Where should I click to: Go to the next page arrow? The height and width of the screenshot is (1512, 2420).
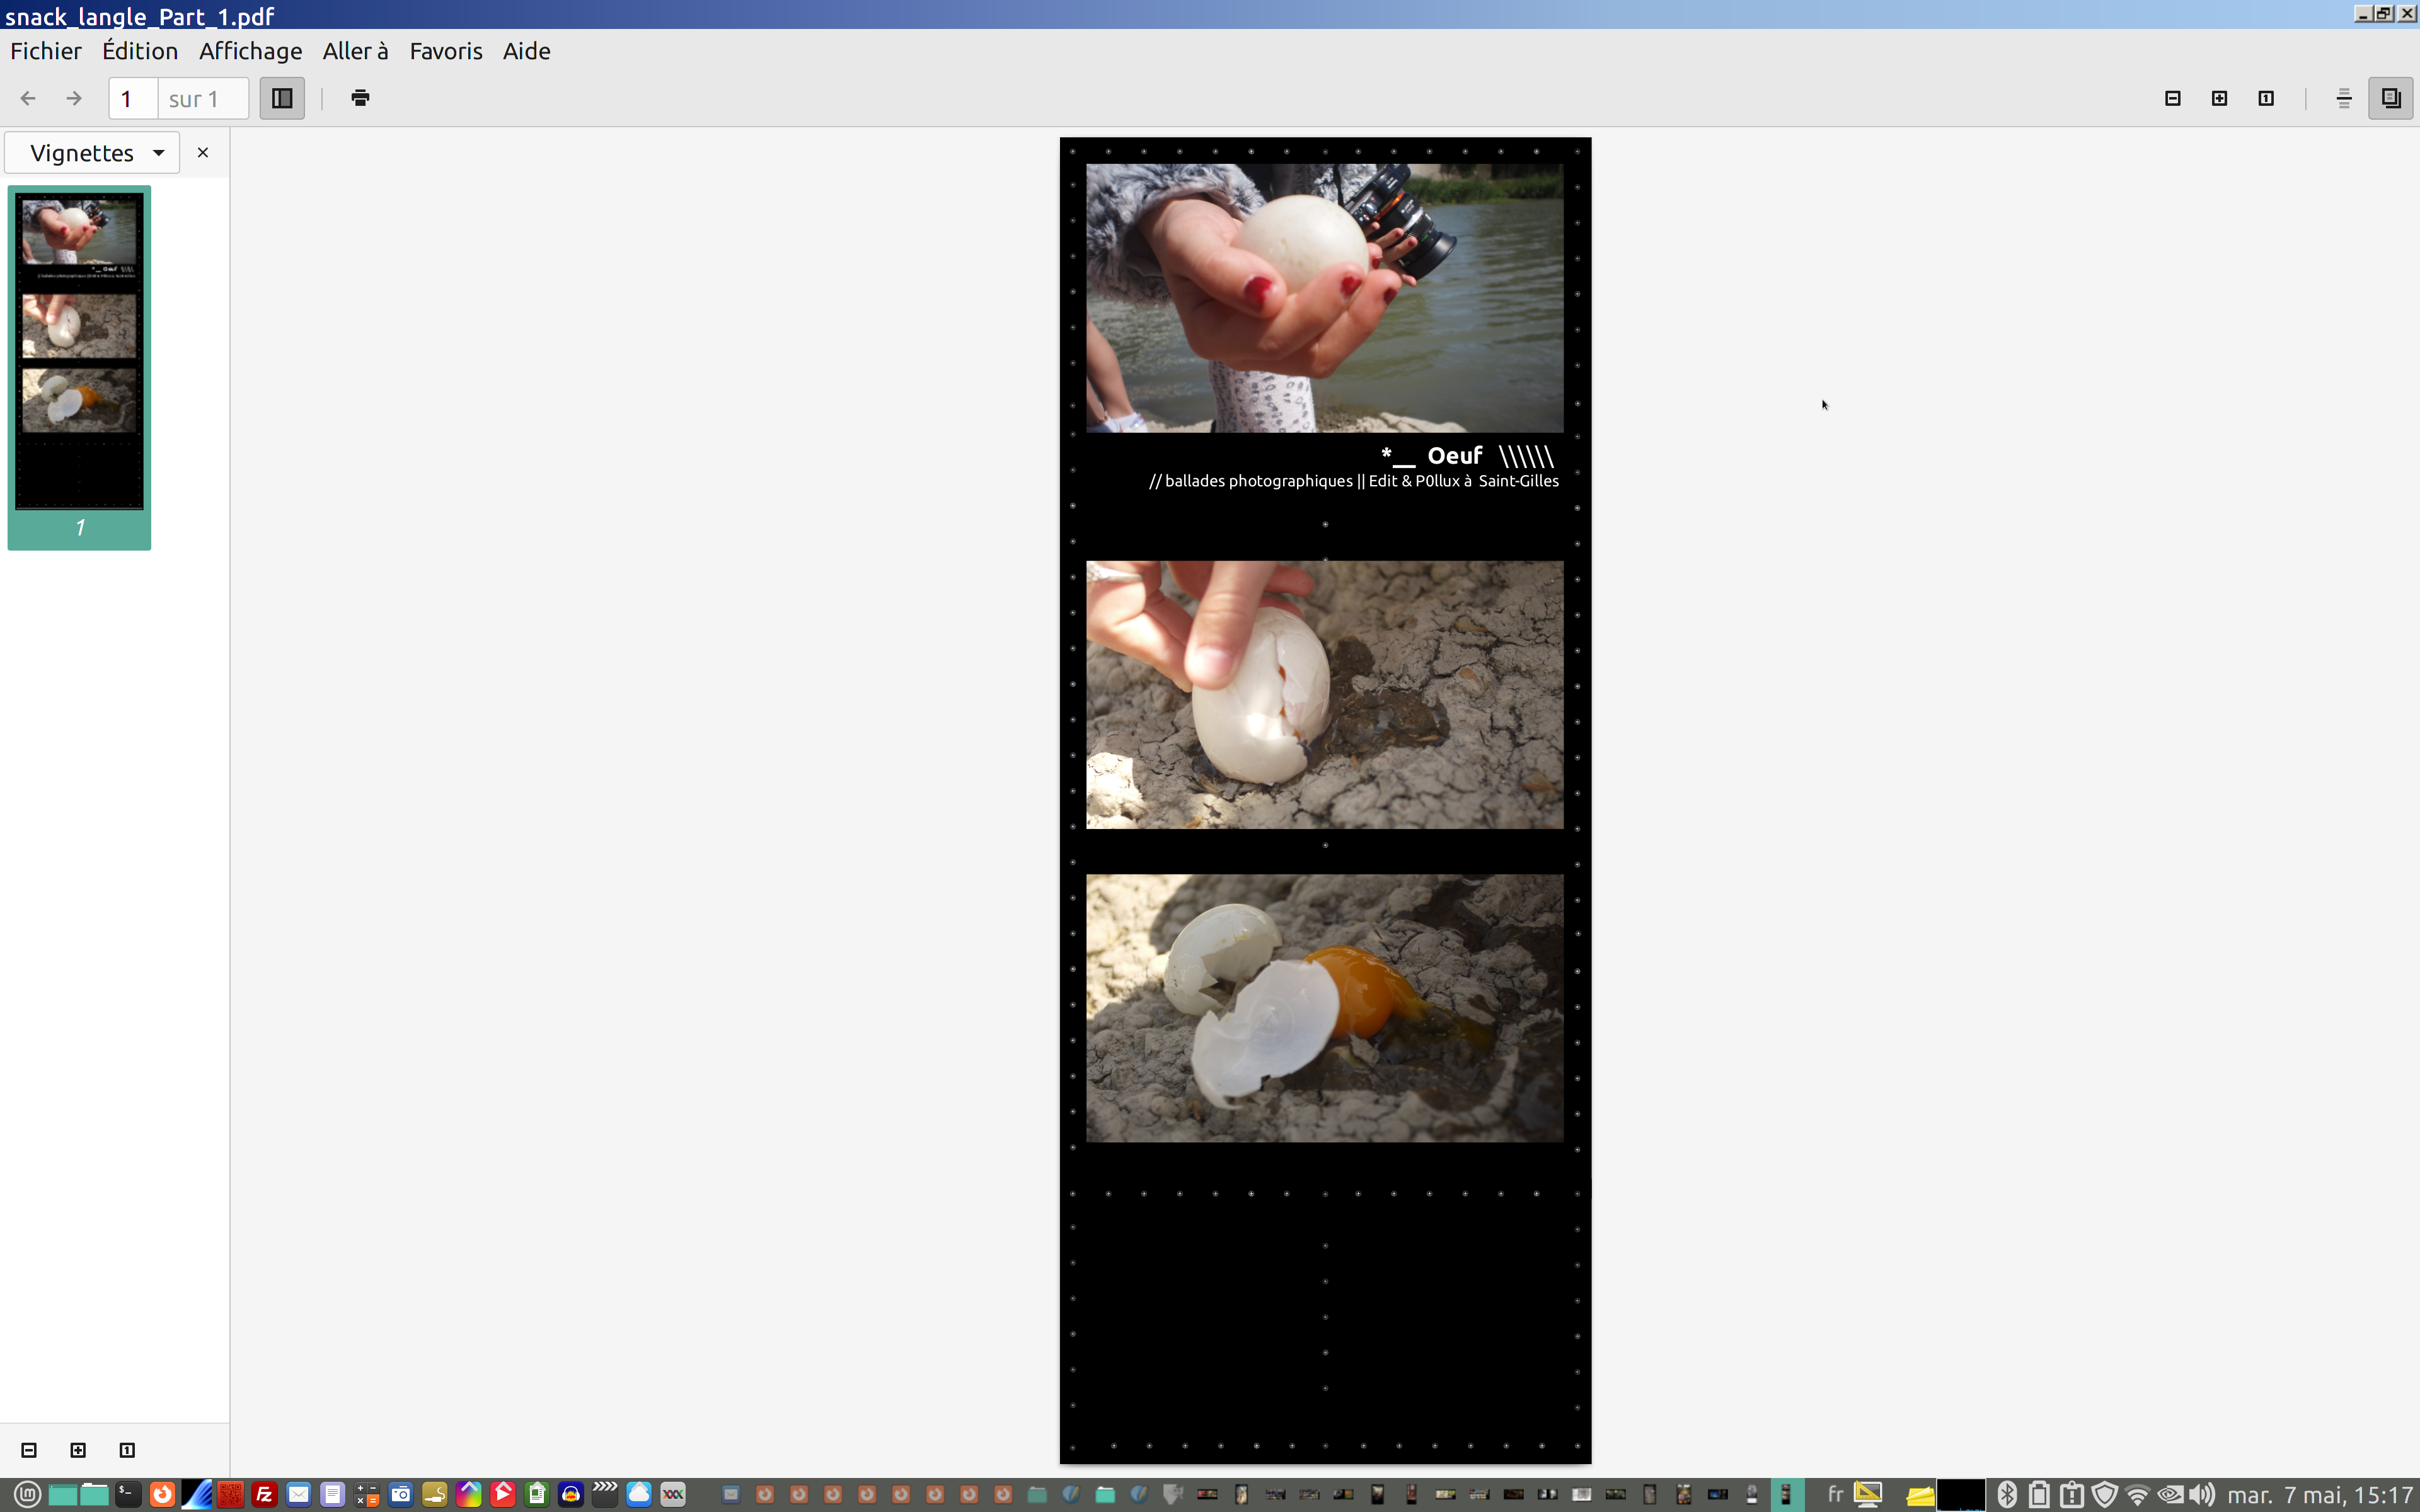(74, 98)
